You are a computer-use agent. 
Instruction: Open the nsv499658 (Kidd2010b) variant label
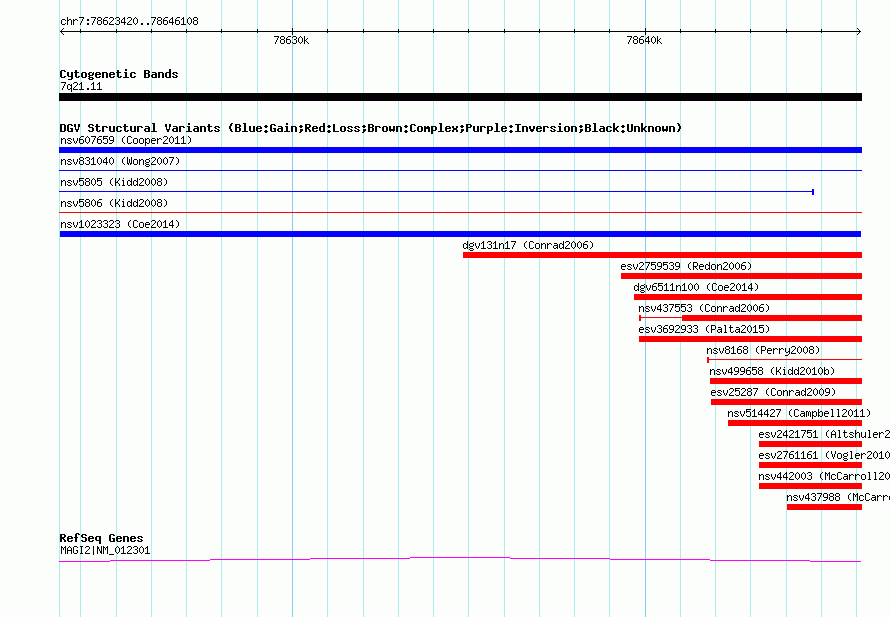772,371
